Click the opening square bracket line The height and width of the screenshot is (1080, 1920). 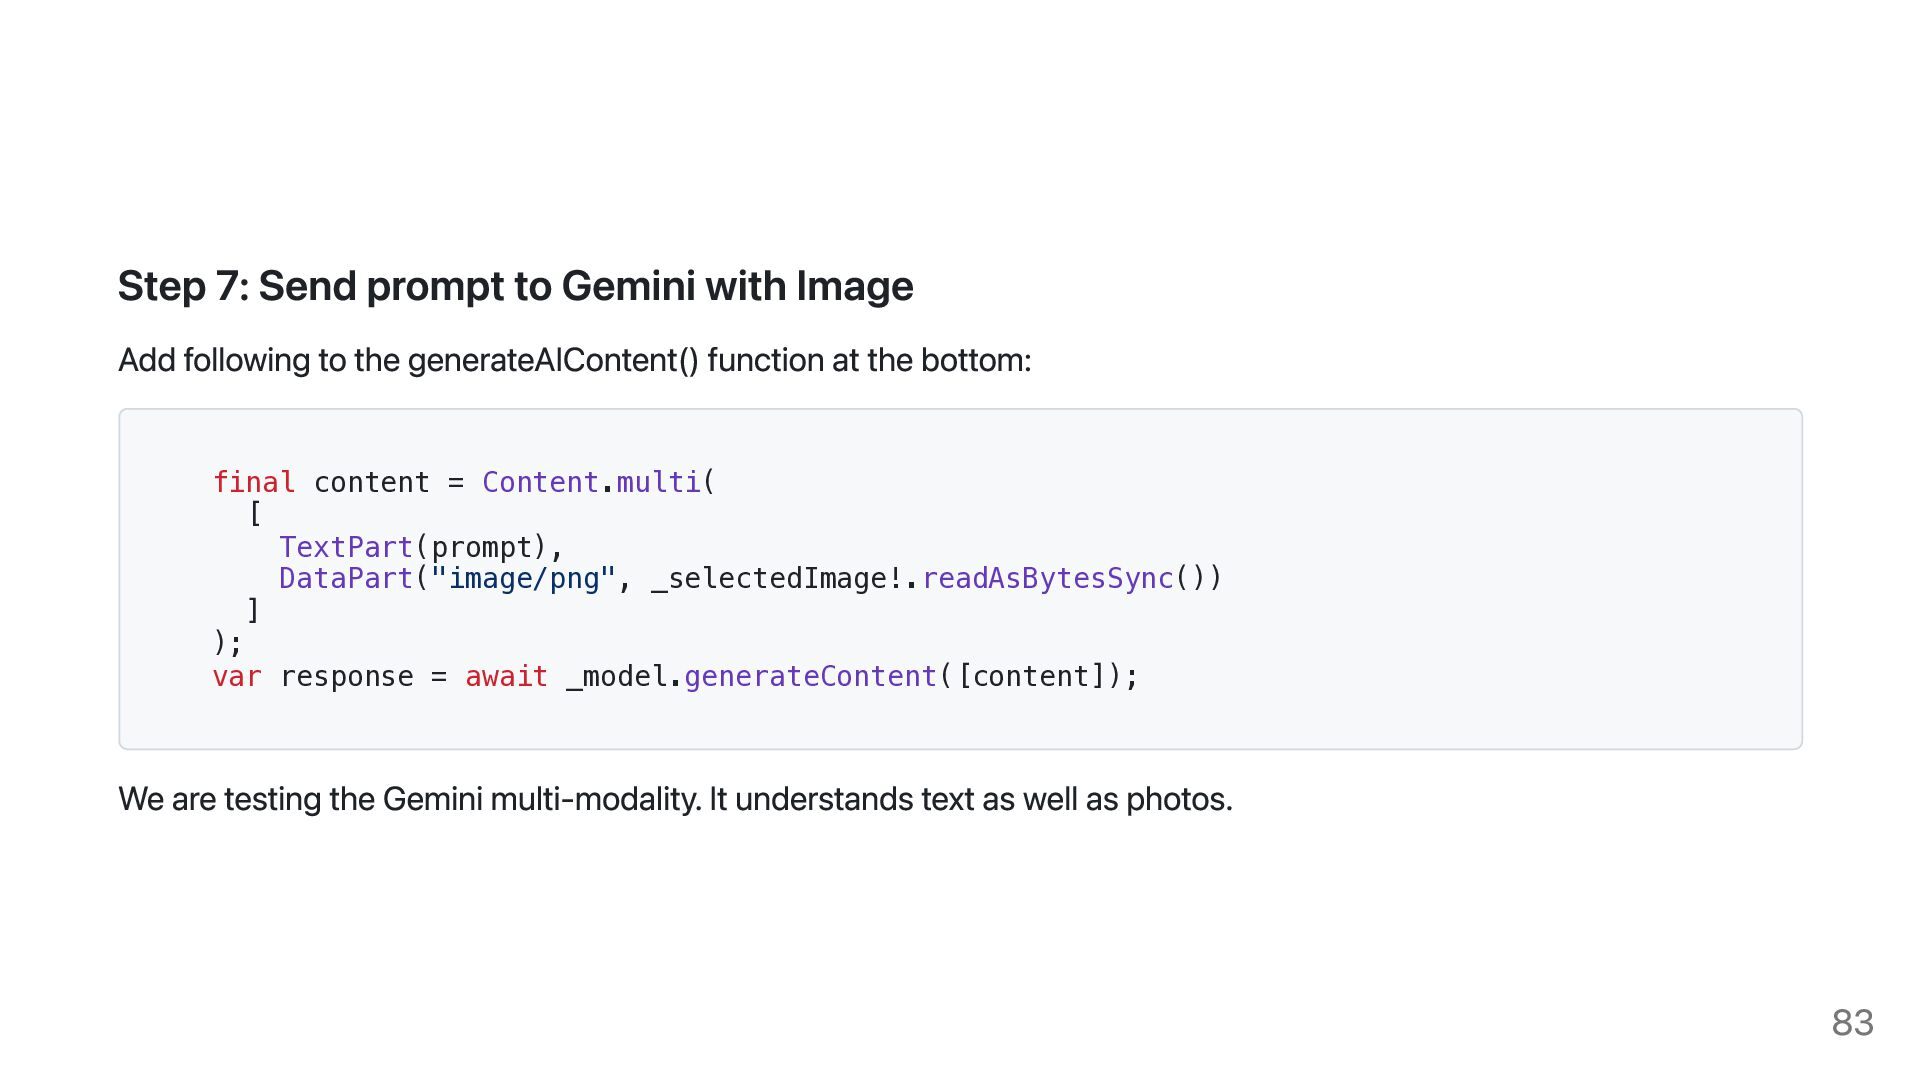254,514
